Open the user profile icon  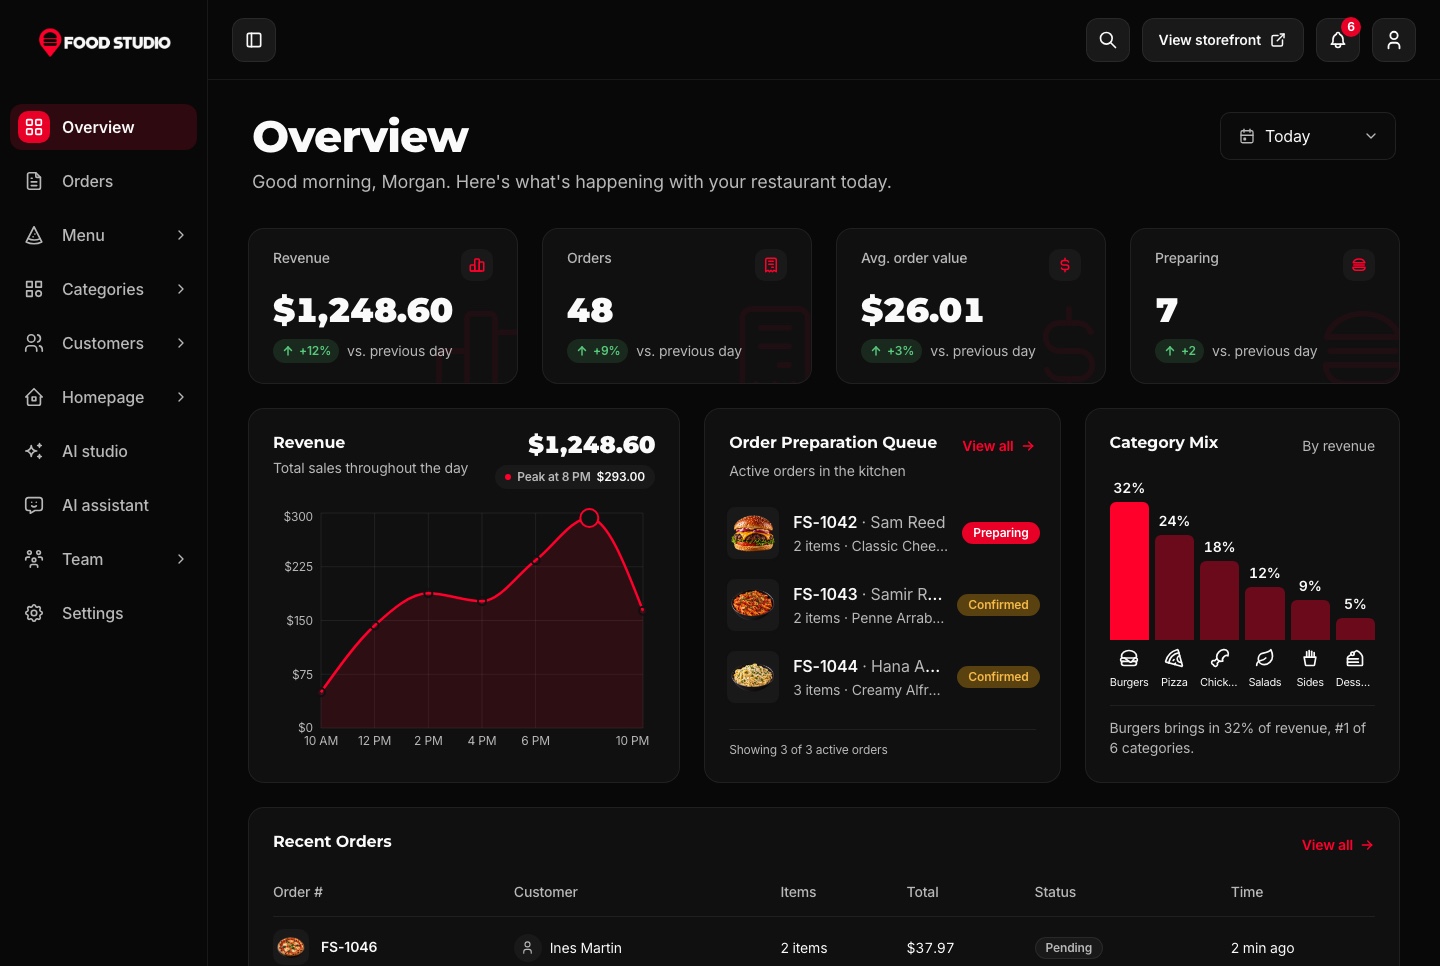click(x=1394, y=40)
